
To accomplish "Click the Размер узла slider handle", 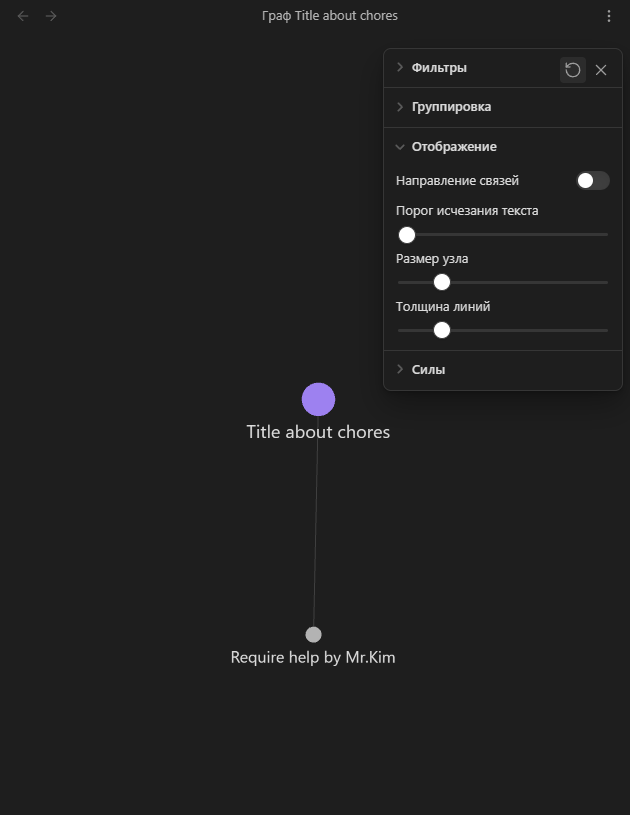I will tap(442, 282).
